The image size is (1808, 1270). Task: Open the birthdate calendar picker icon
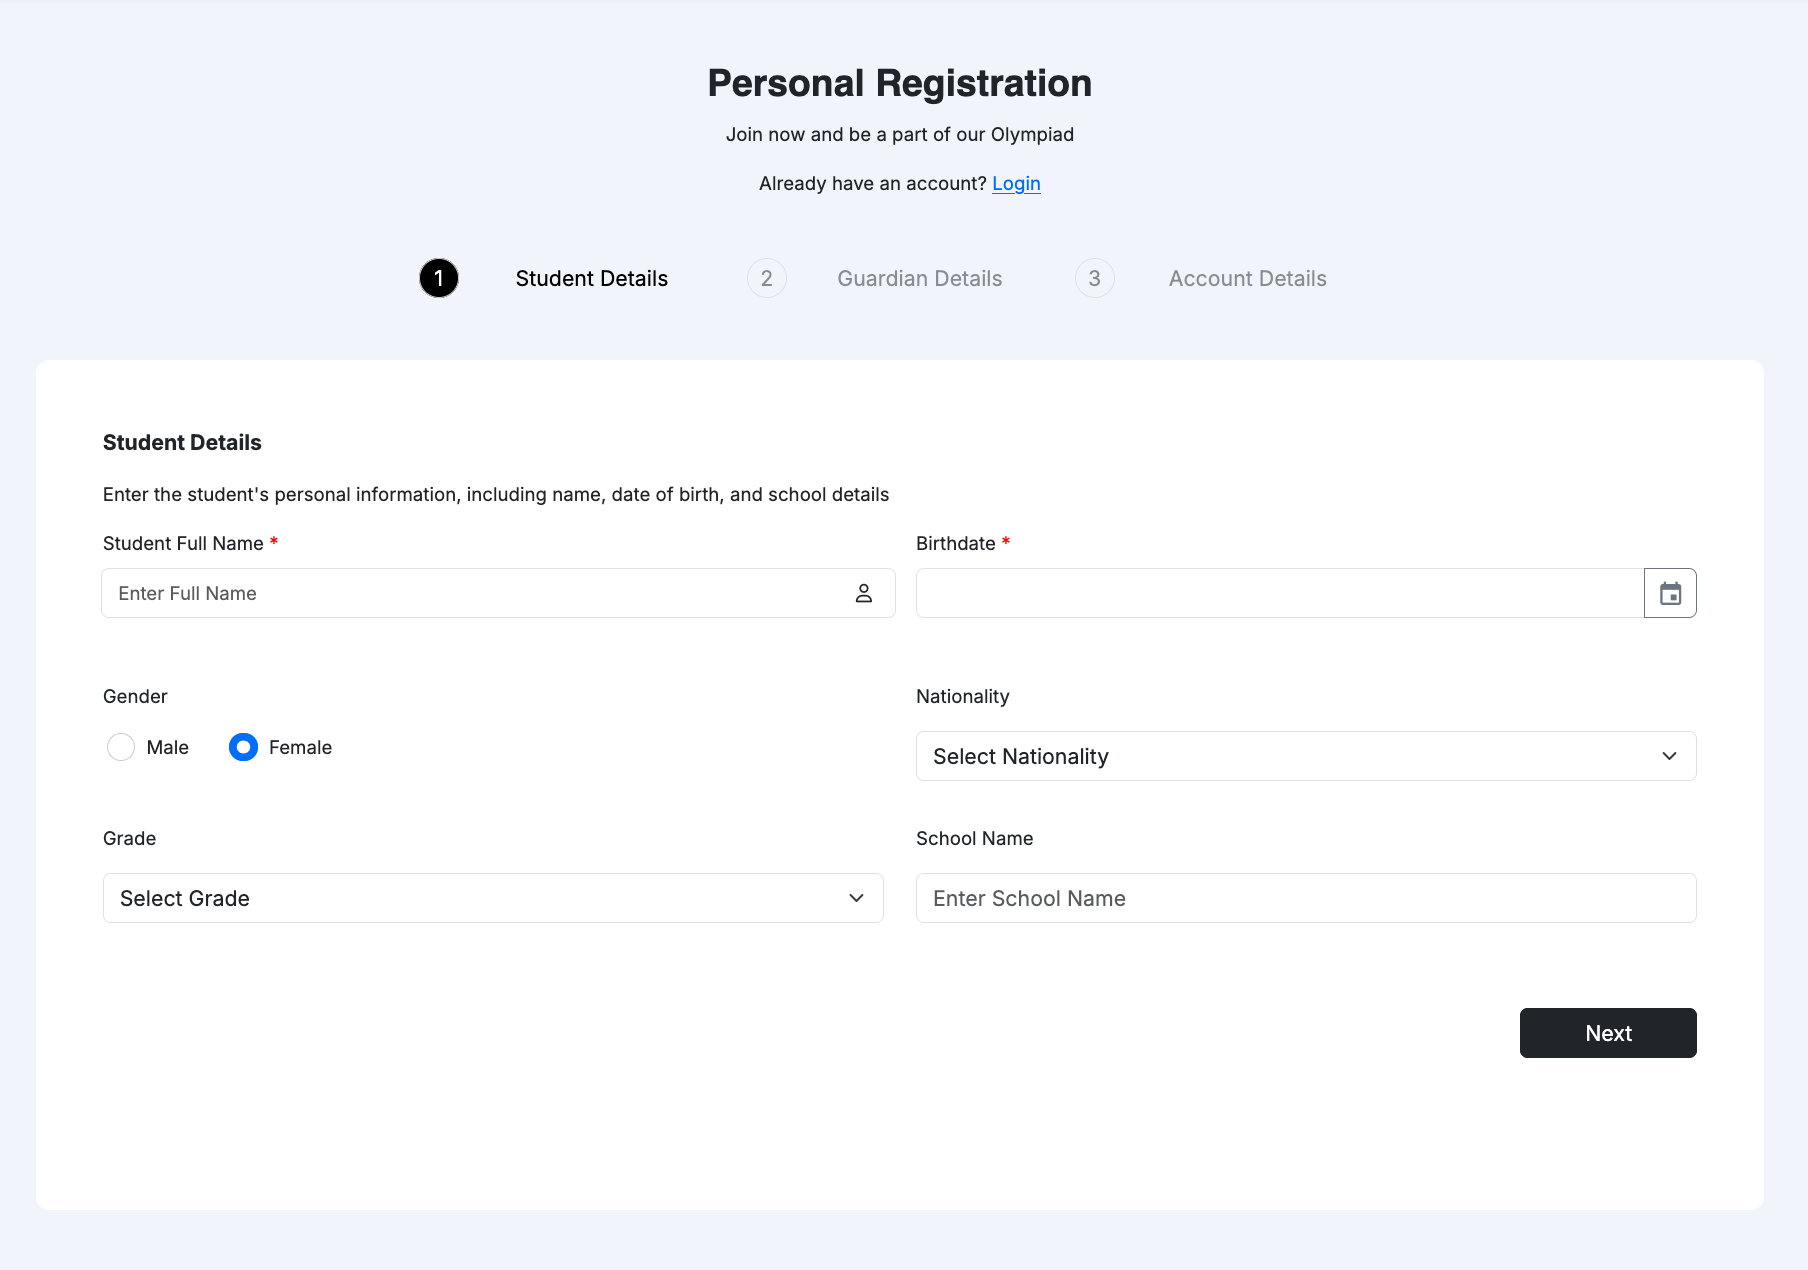[x=1670, y=593]
